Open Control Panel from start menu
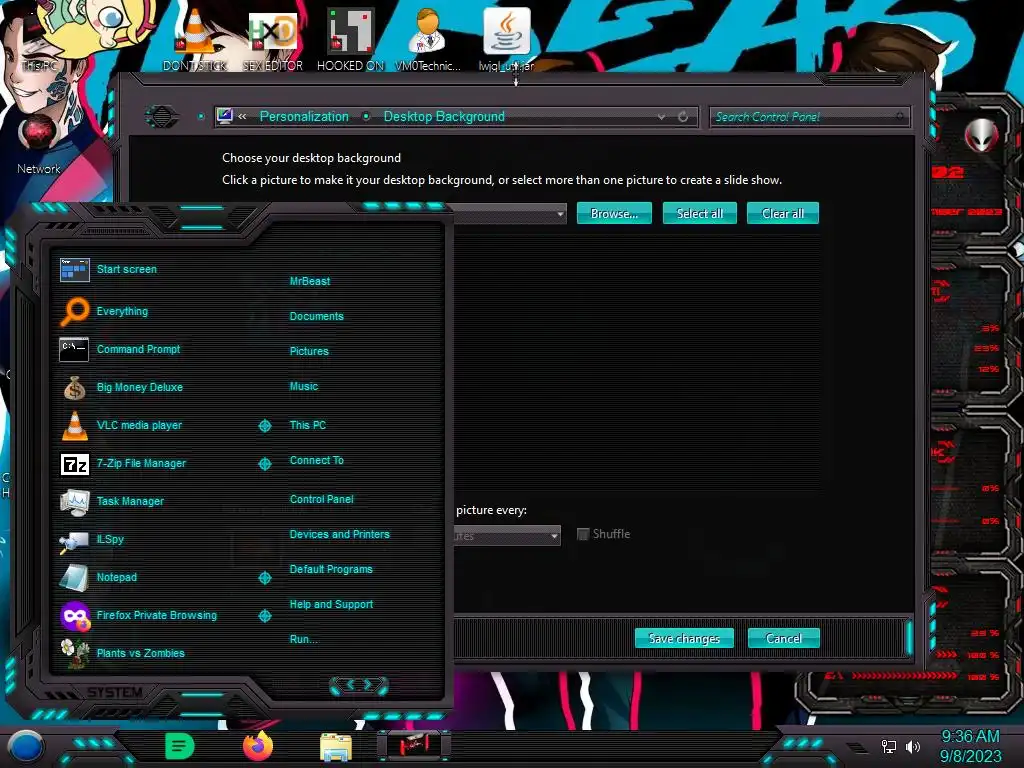1024x768 pixels. point(321,500)
